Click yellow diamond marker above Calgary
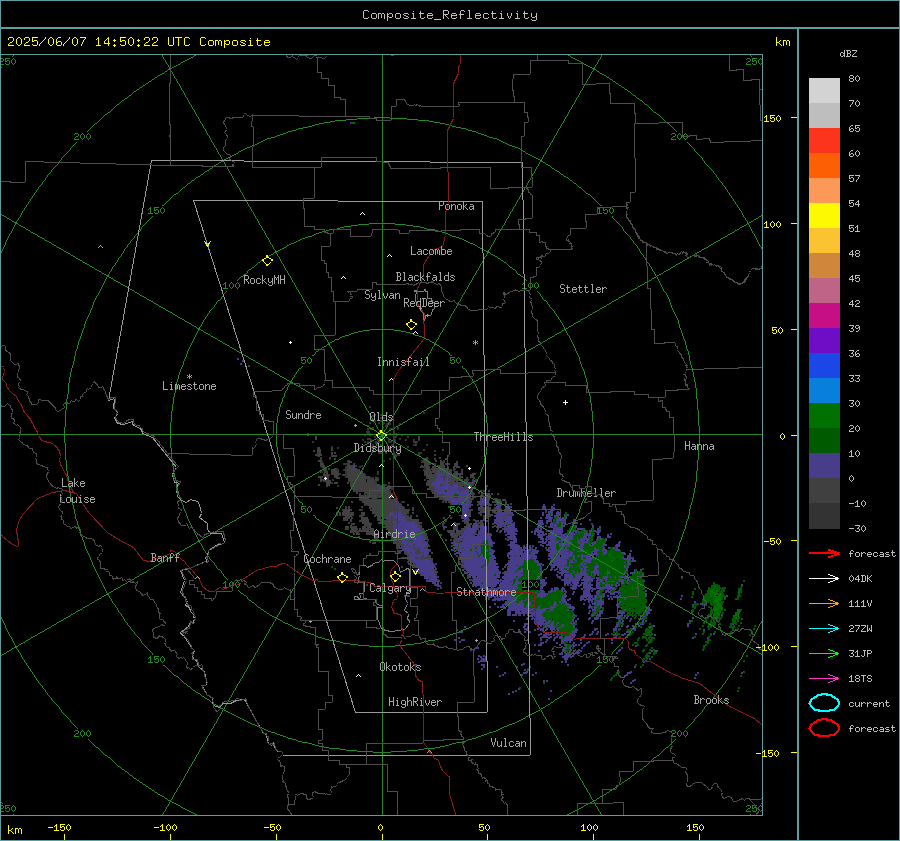This screenshot has width=900, height=841. click(395, 576)
